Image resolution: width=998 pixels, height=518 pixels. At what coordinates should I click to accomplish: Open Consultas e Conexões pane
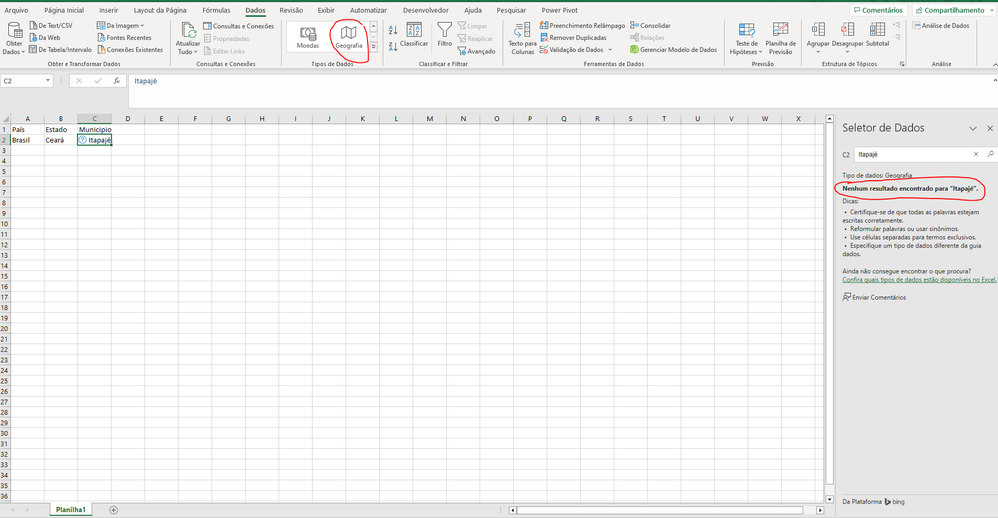pyautogui.click(x=238, y=26)
